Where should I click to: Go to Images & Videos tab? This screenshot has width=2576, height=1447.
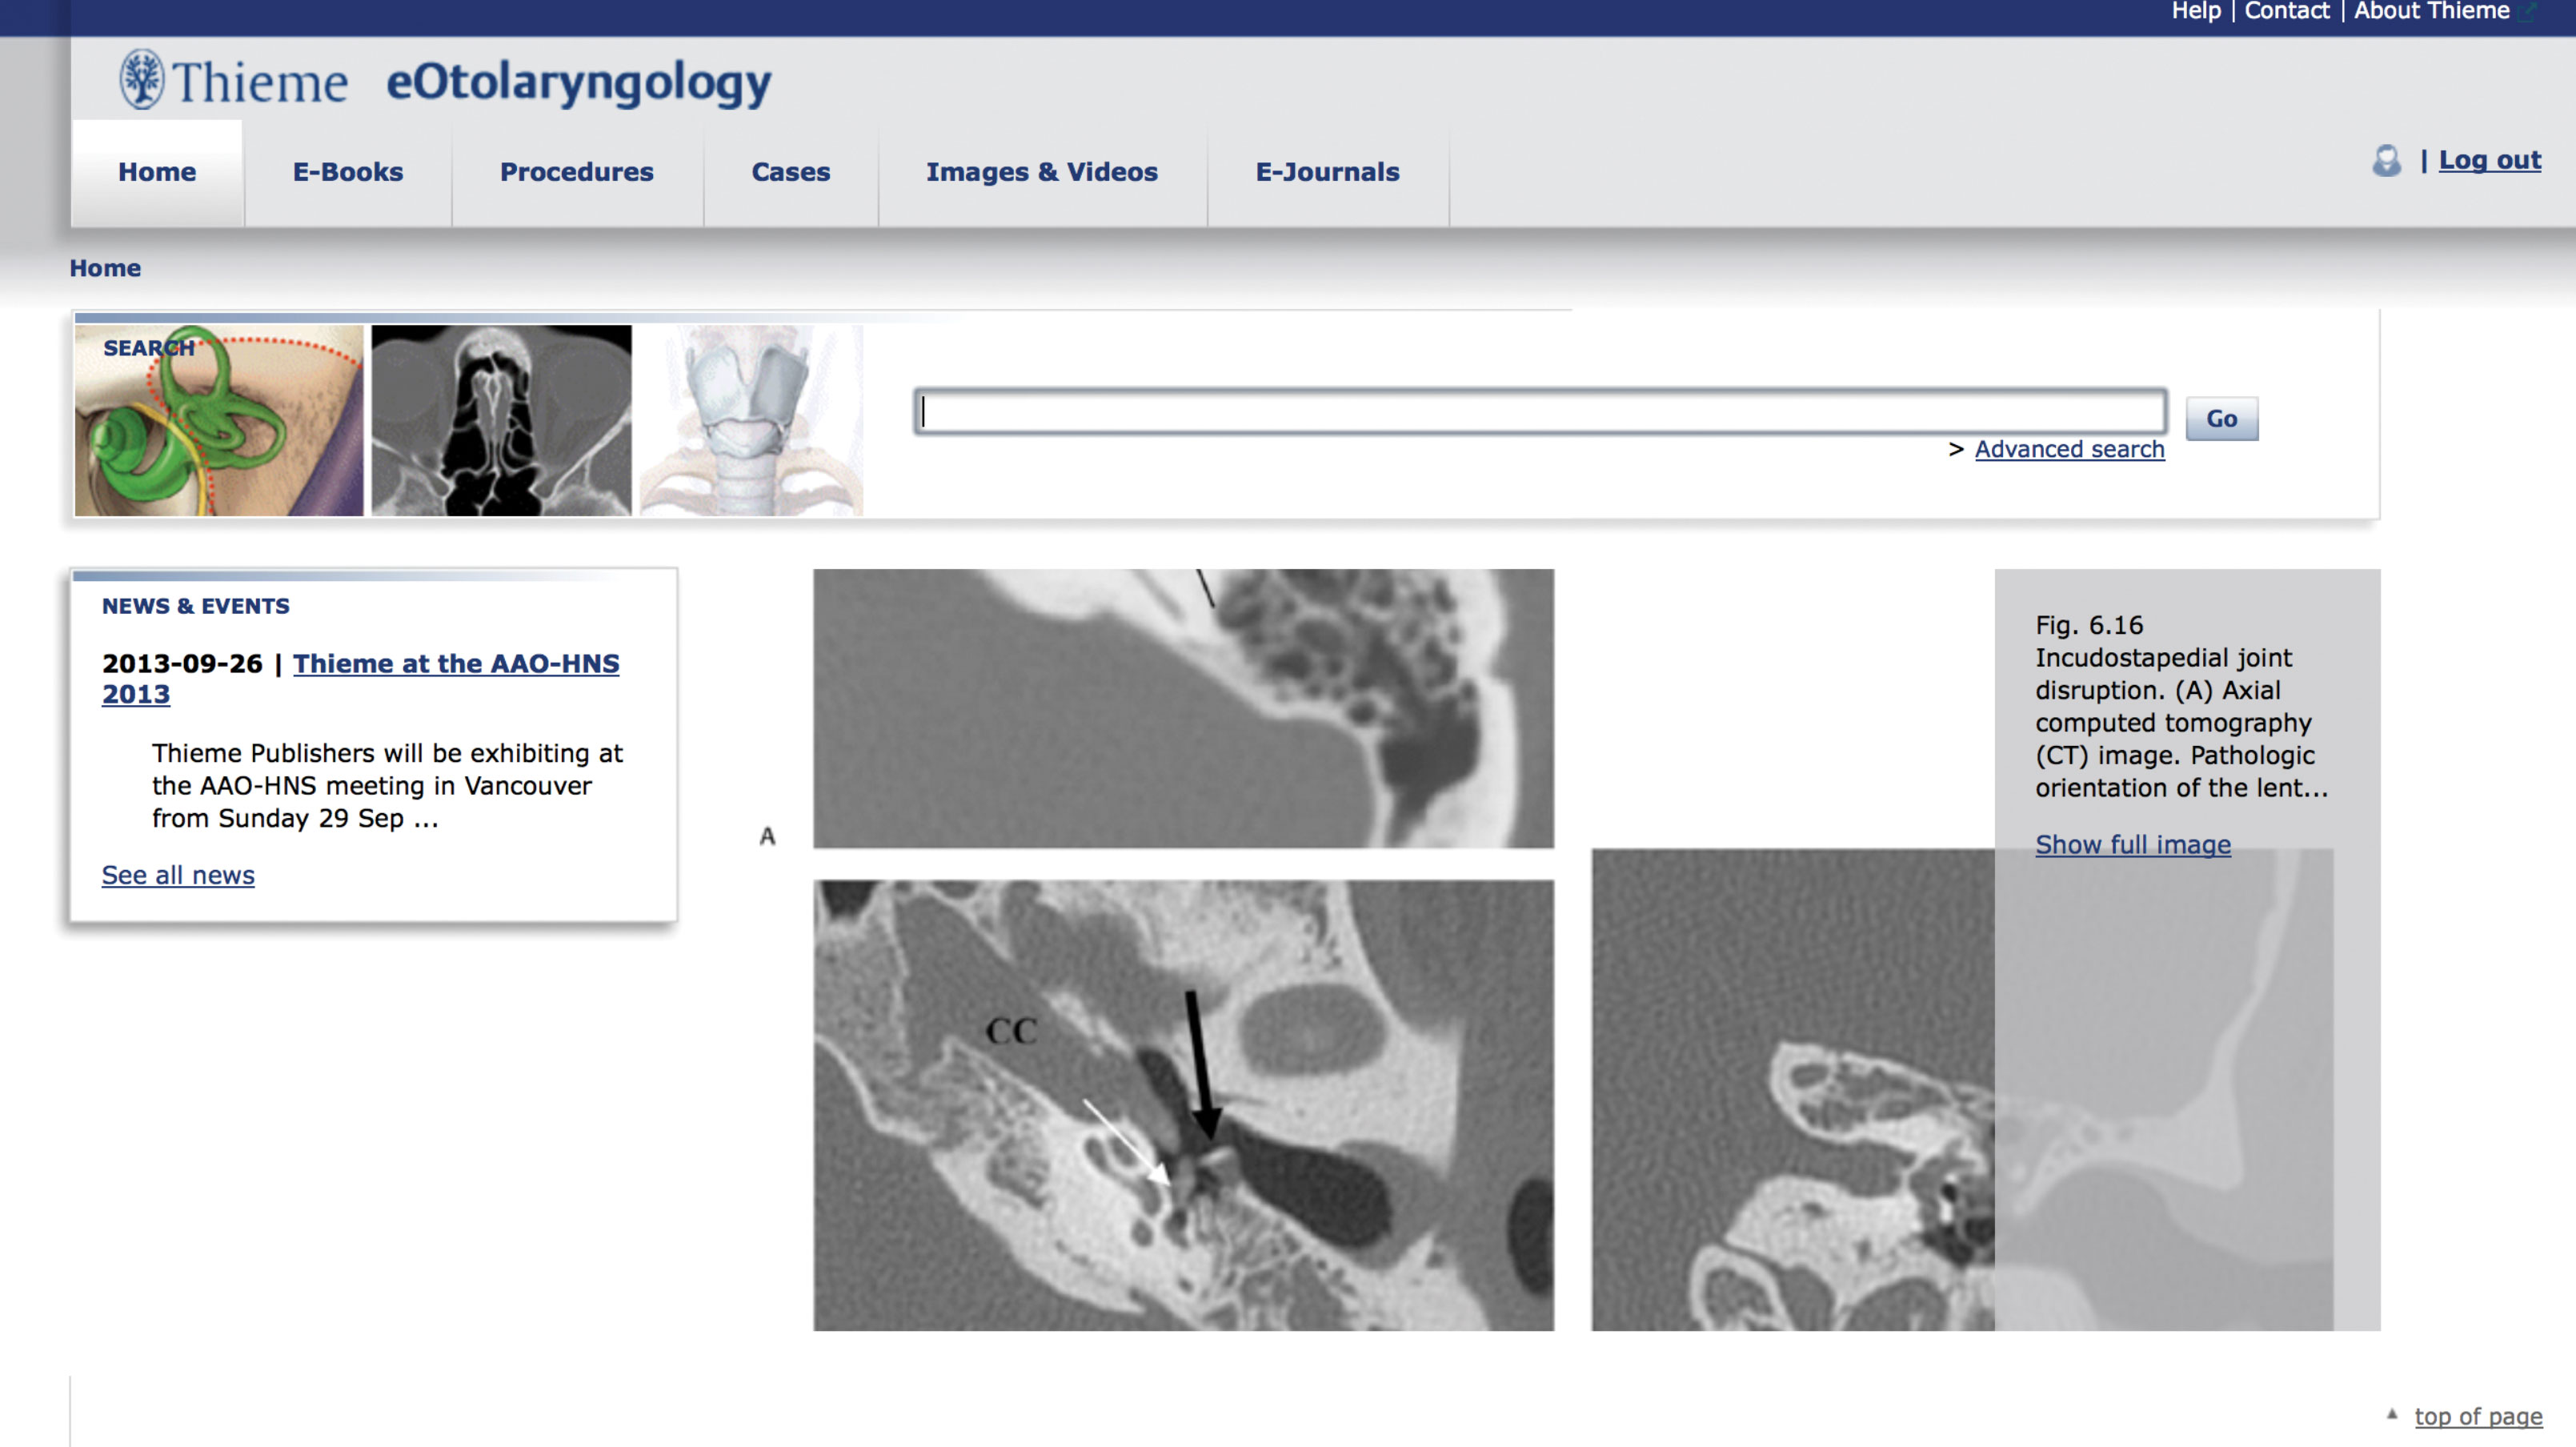point(1041,172)
